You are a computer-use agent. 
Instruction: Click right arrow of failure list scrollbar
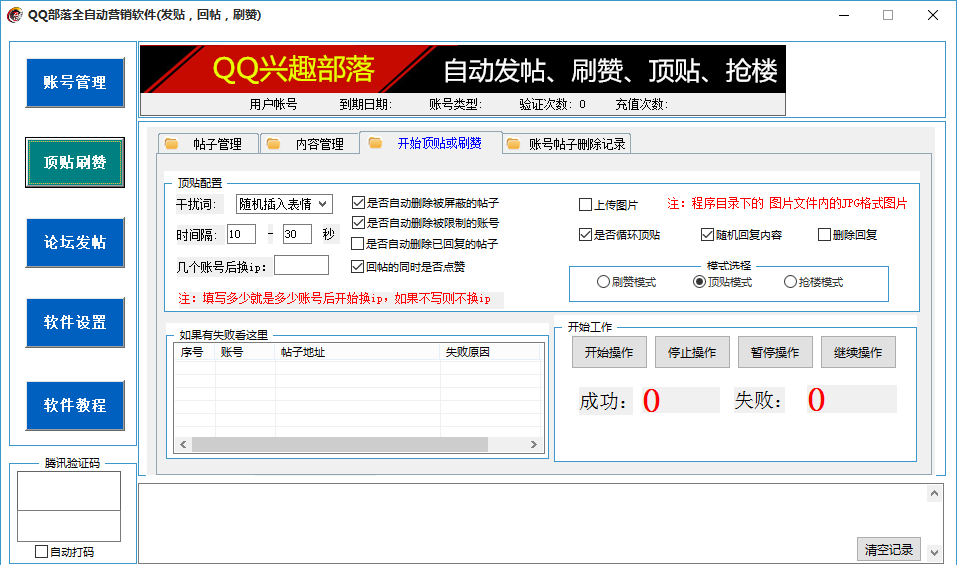533,445
